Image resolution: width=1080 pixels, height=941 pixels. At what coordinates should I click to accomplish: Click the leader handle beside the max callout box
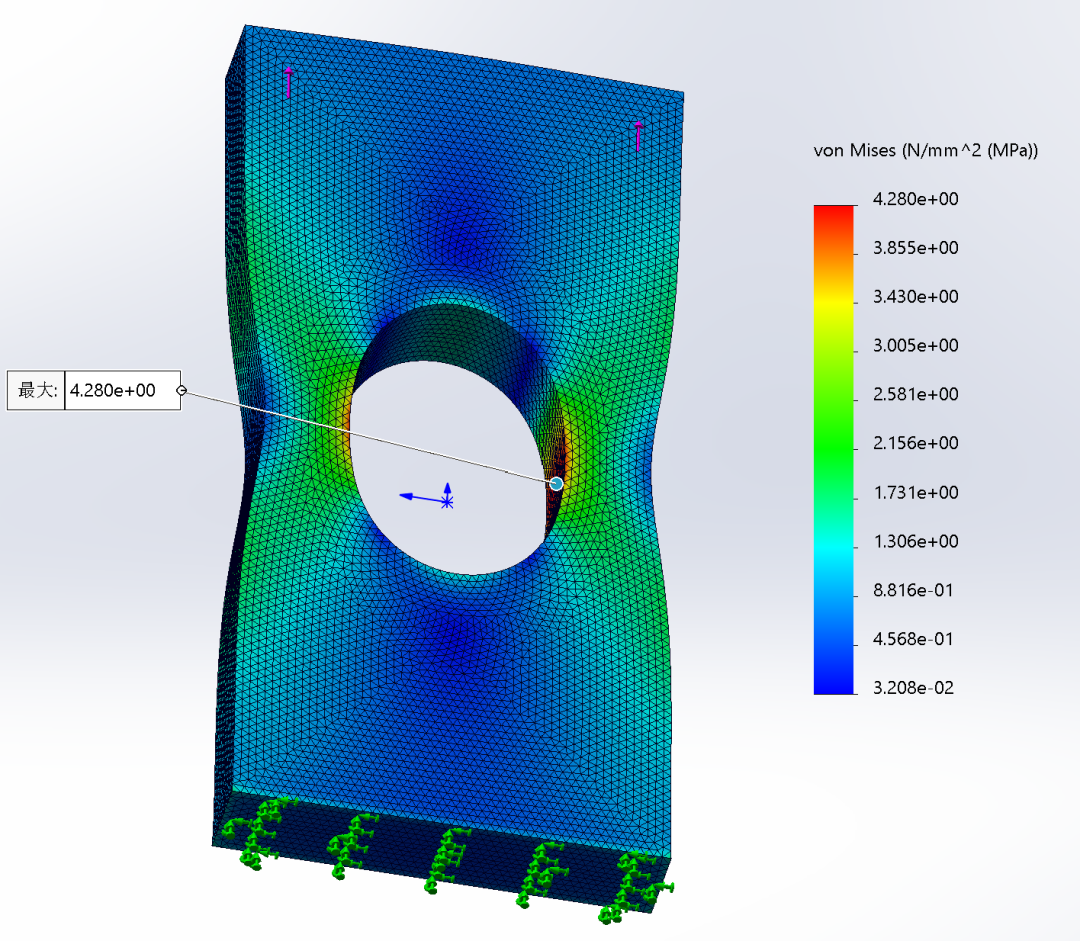coord(182,391)
